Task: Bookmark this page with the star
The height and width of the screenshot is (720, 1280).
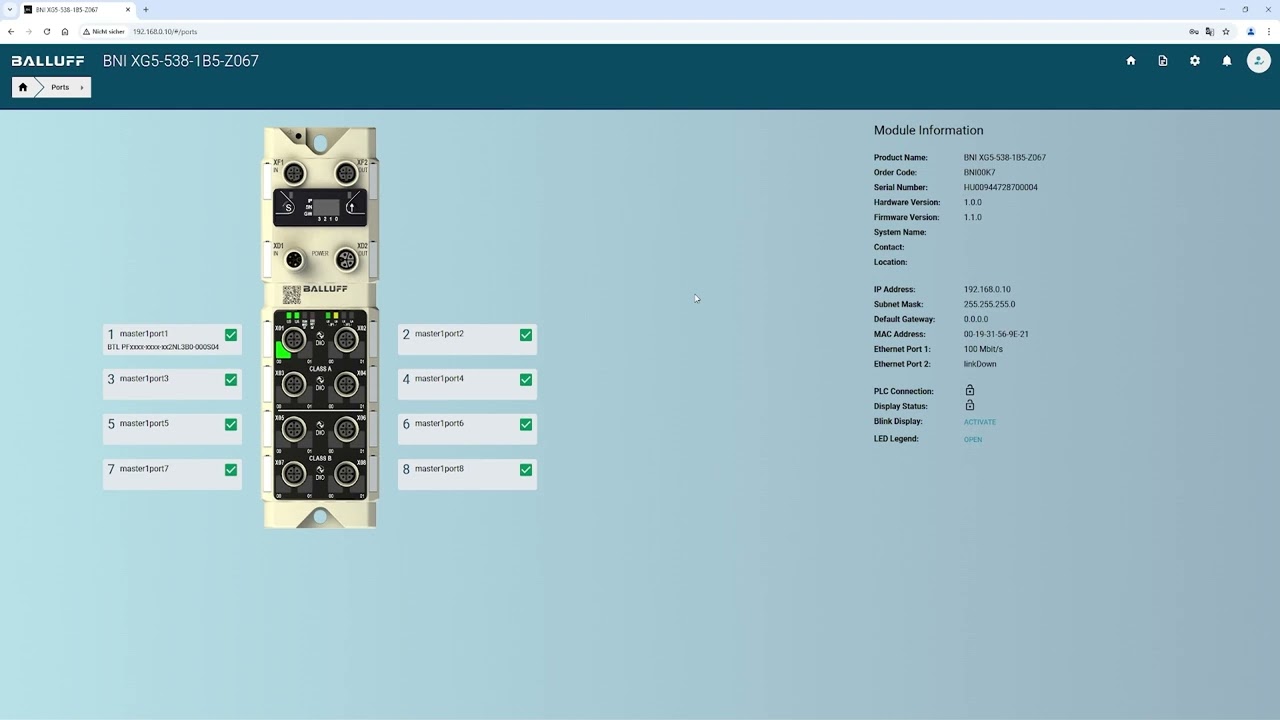Action: click(x=1226, y=31)
